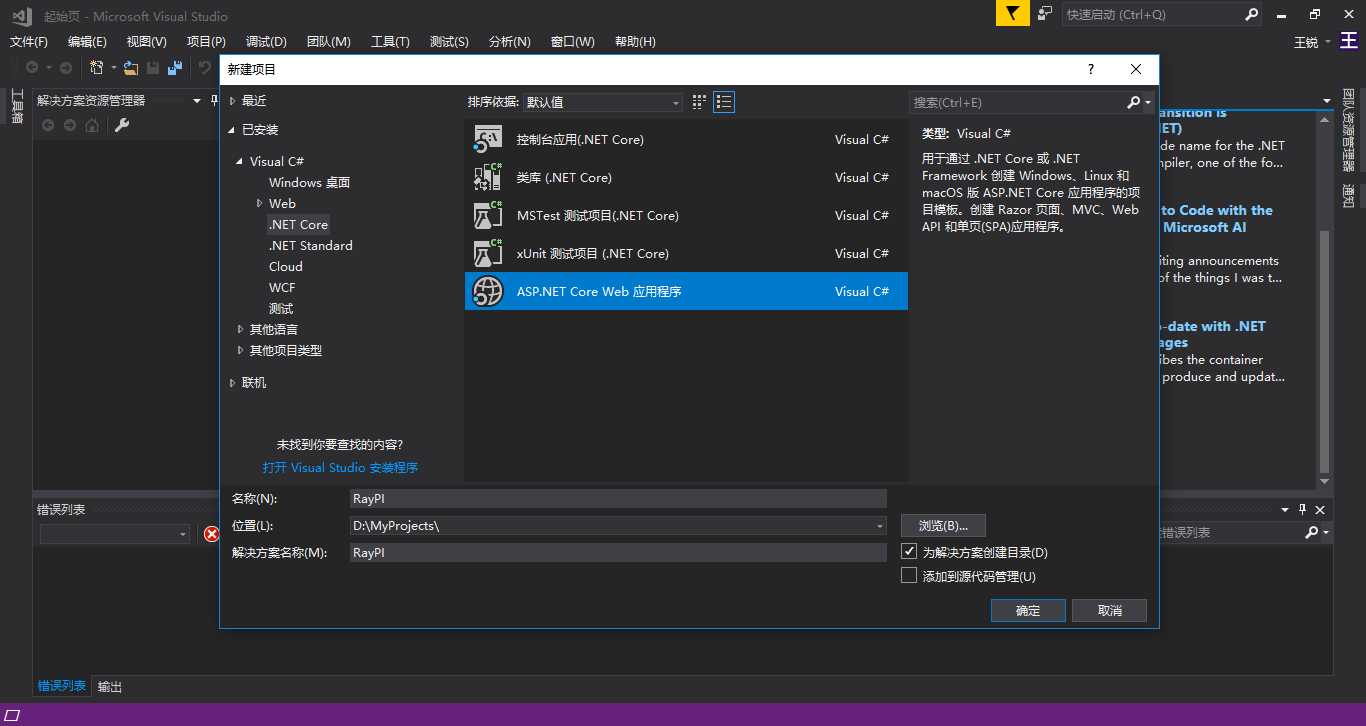The image size is (1366, 726).
Task: Click the navigate backward toolbar arrow
Action: (x=32, y=68)
